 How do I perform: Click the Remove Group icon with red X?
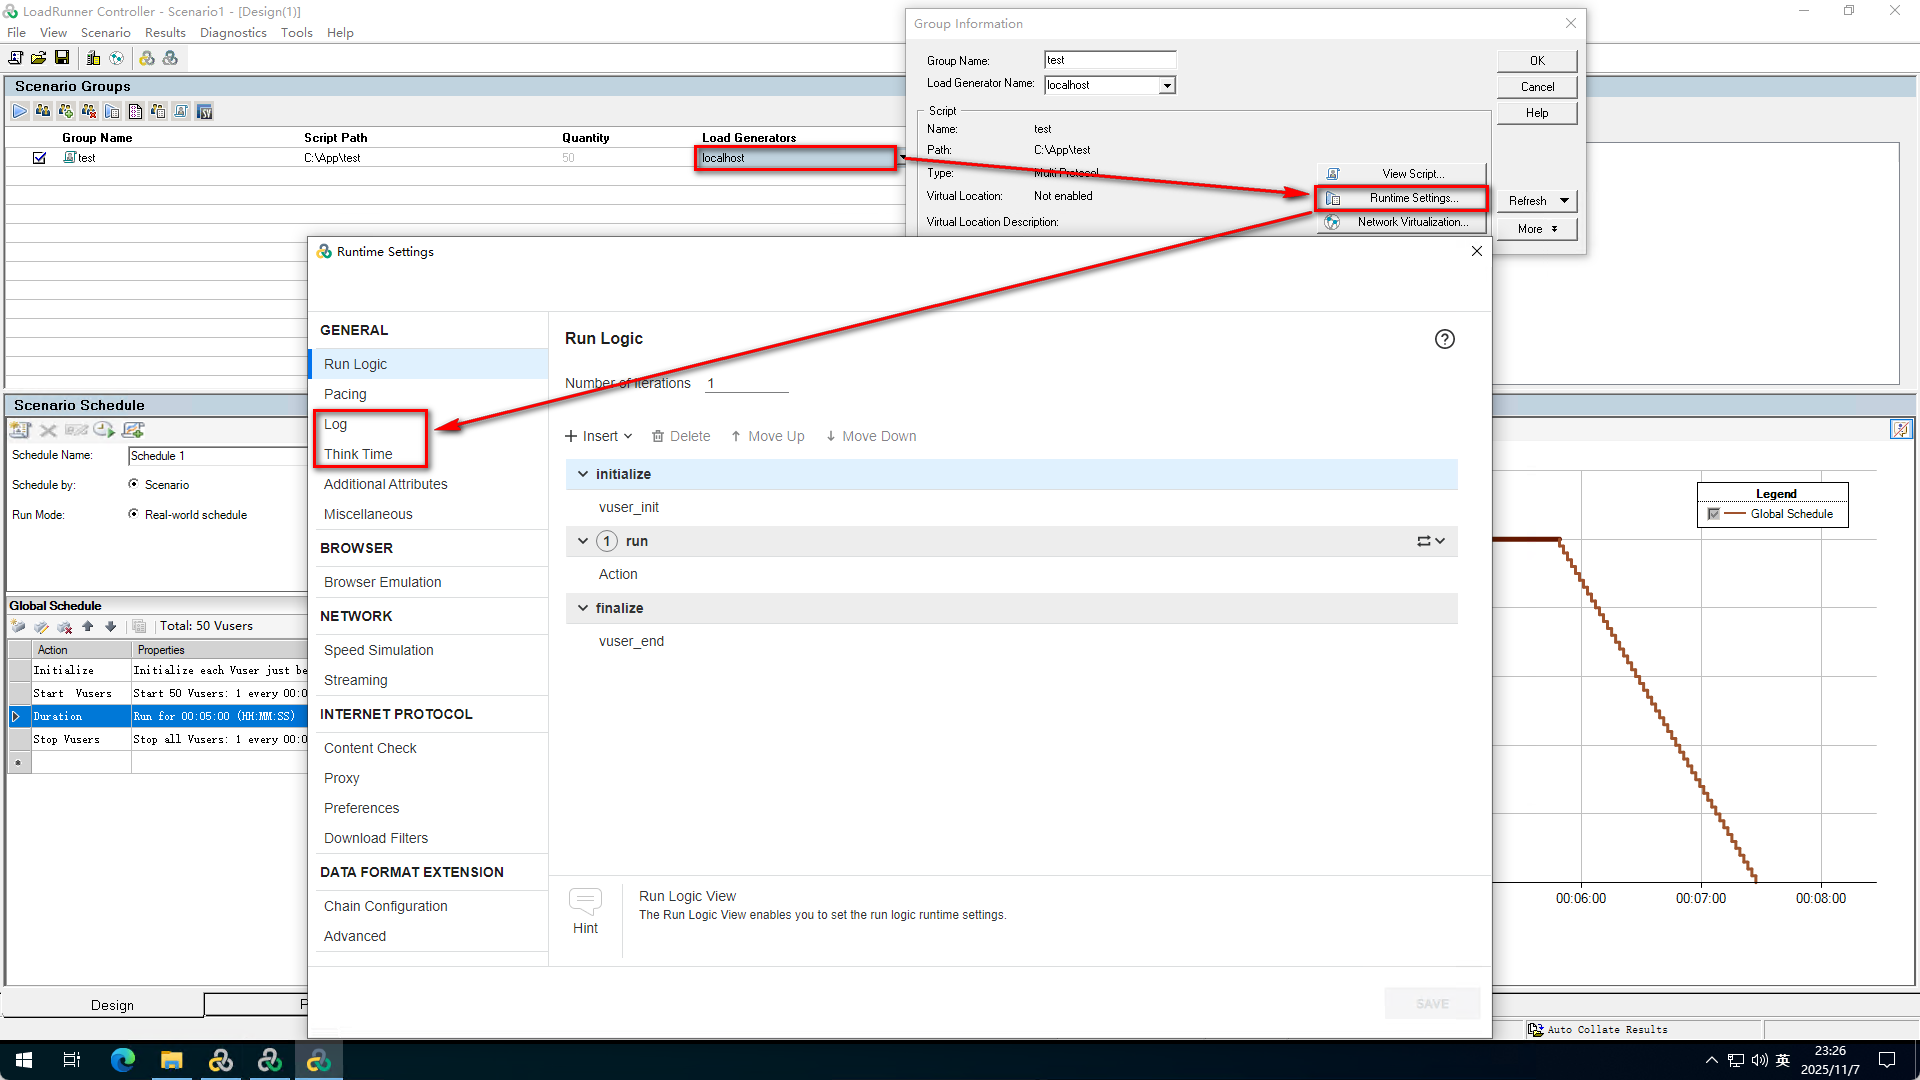[89, 111]
